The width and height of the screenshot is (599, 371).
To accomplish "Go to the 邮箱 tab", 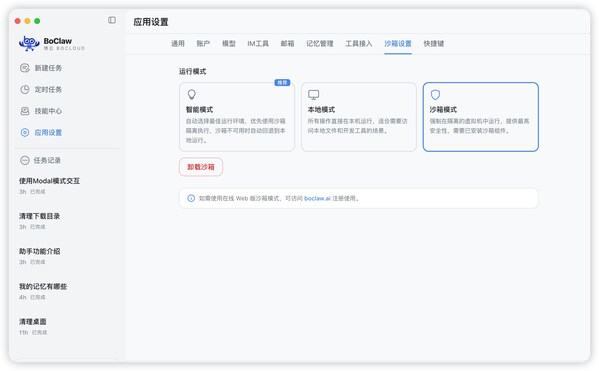I will 287,44.
